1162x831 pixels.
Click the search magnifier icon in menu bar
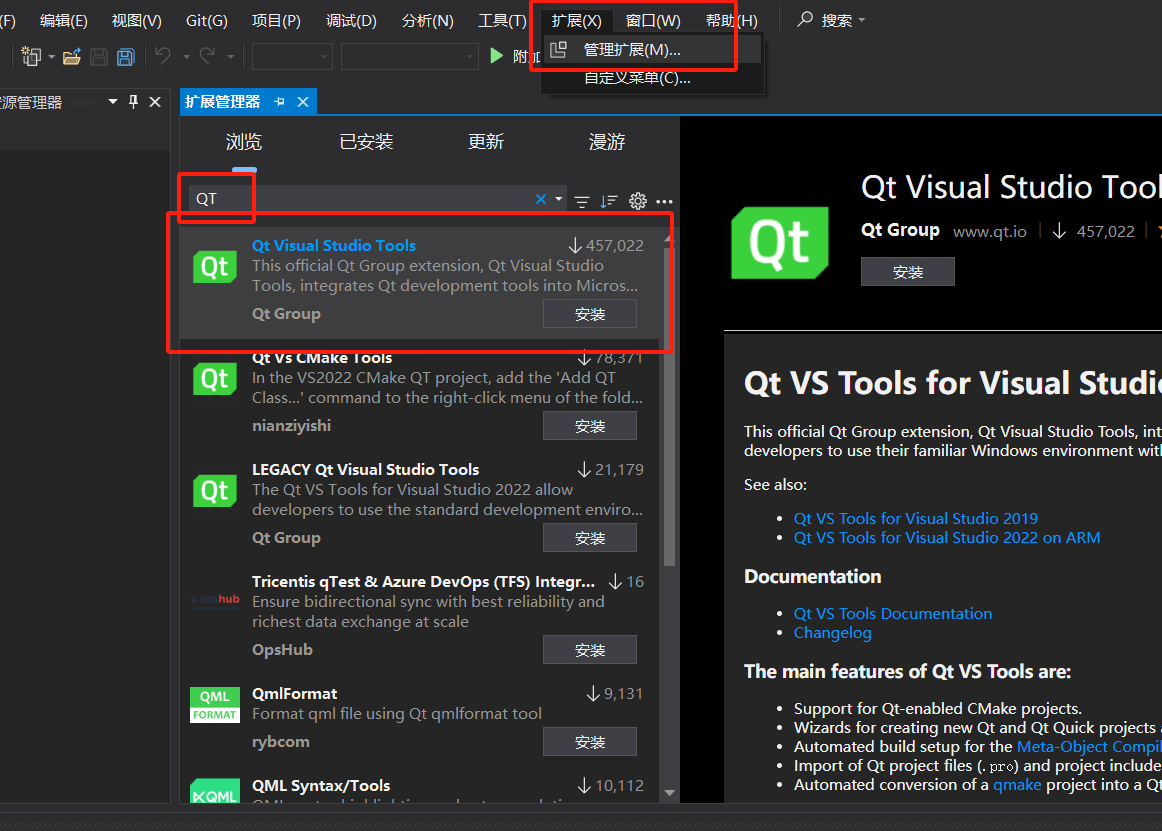(x=805, y=19)
